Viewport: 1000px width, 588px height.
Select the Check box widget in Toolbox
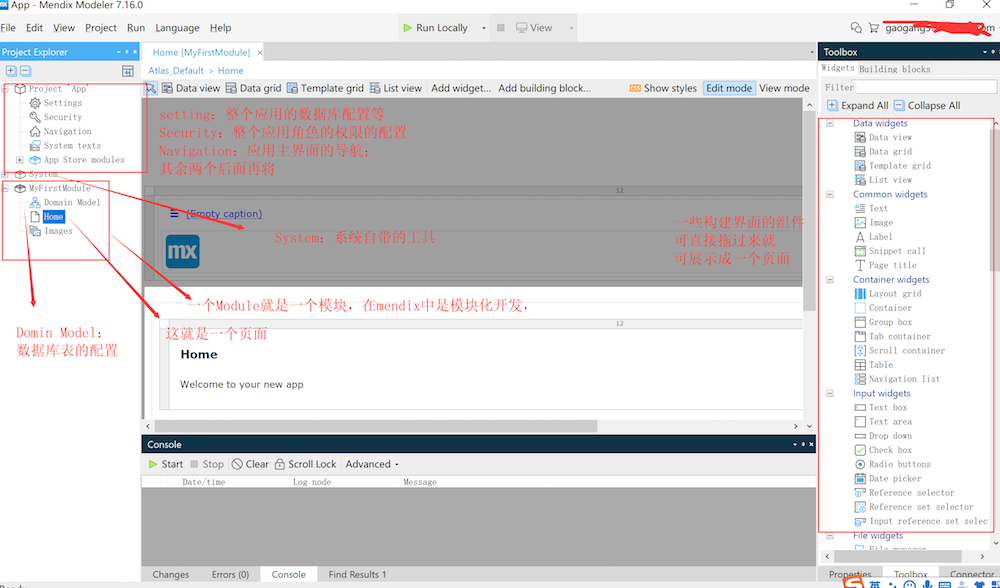click(x=883, y=450)
